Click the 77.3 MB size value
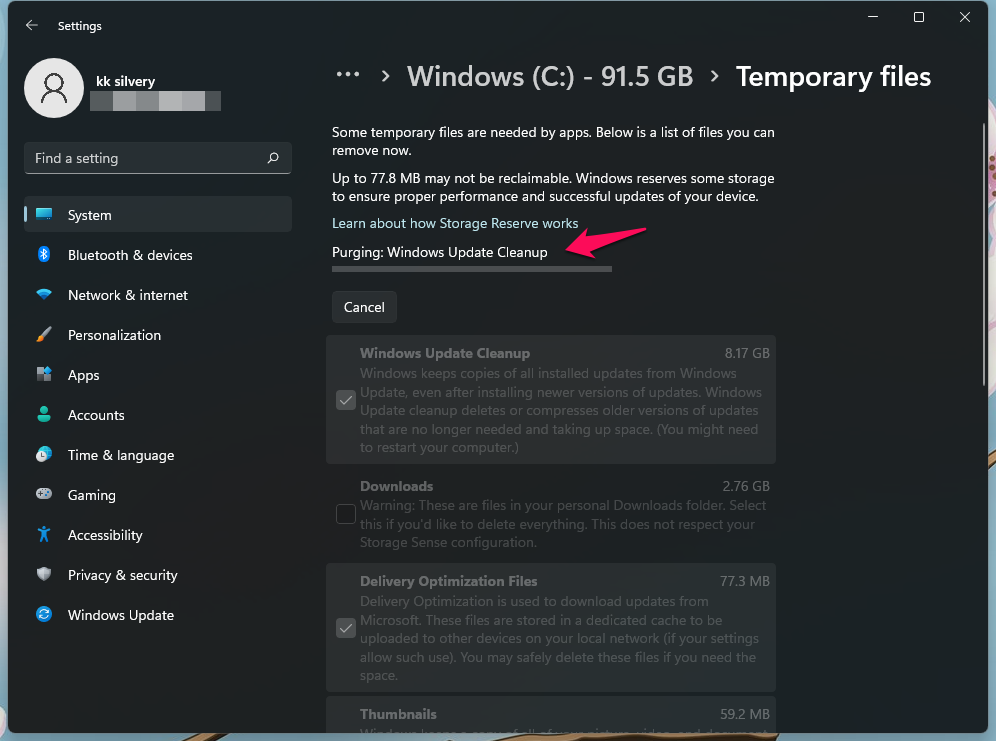 (x=744, y=581)
